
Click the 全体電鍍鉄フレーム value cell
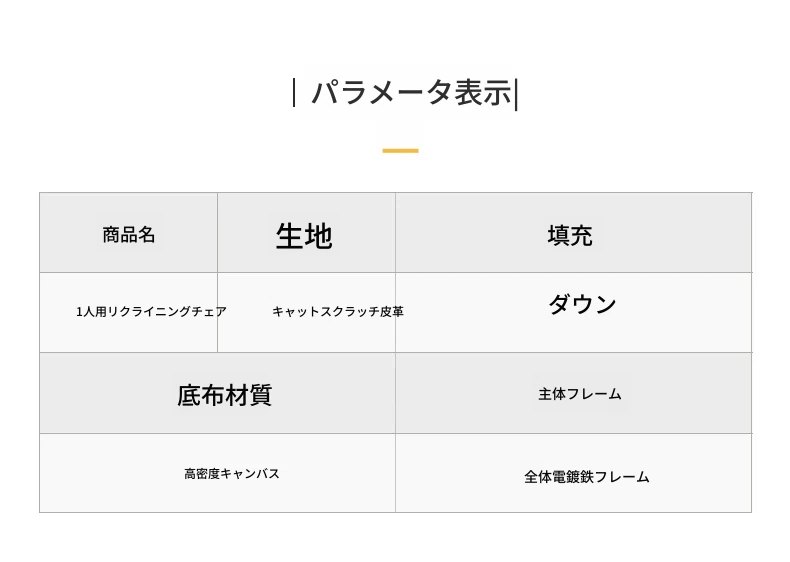click(x=573, y=473)
